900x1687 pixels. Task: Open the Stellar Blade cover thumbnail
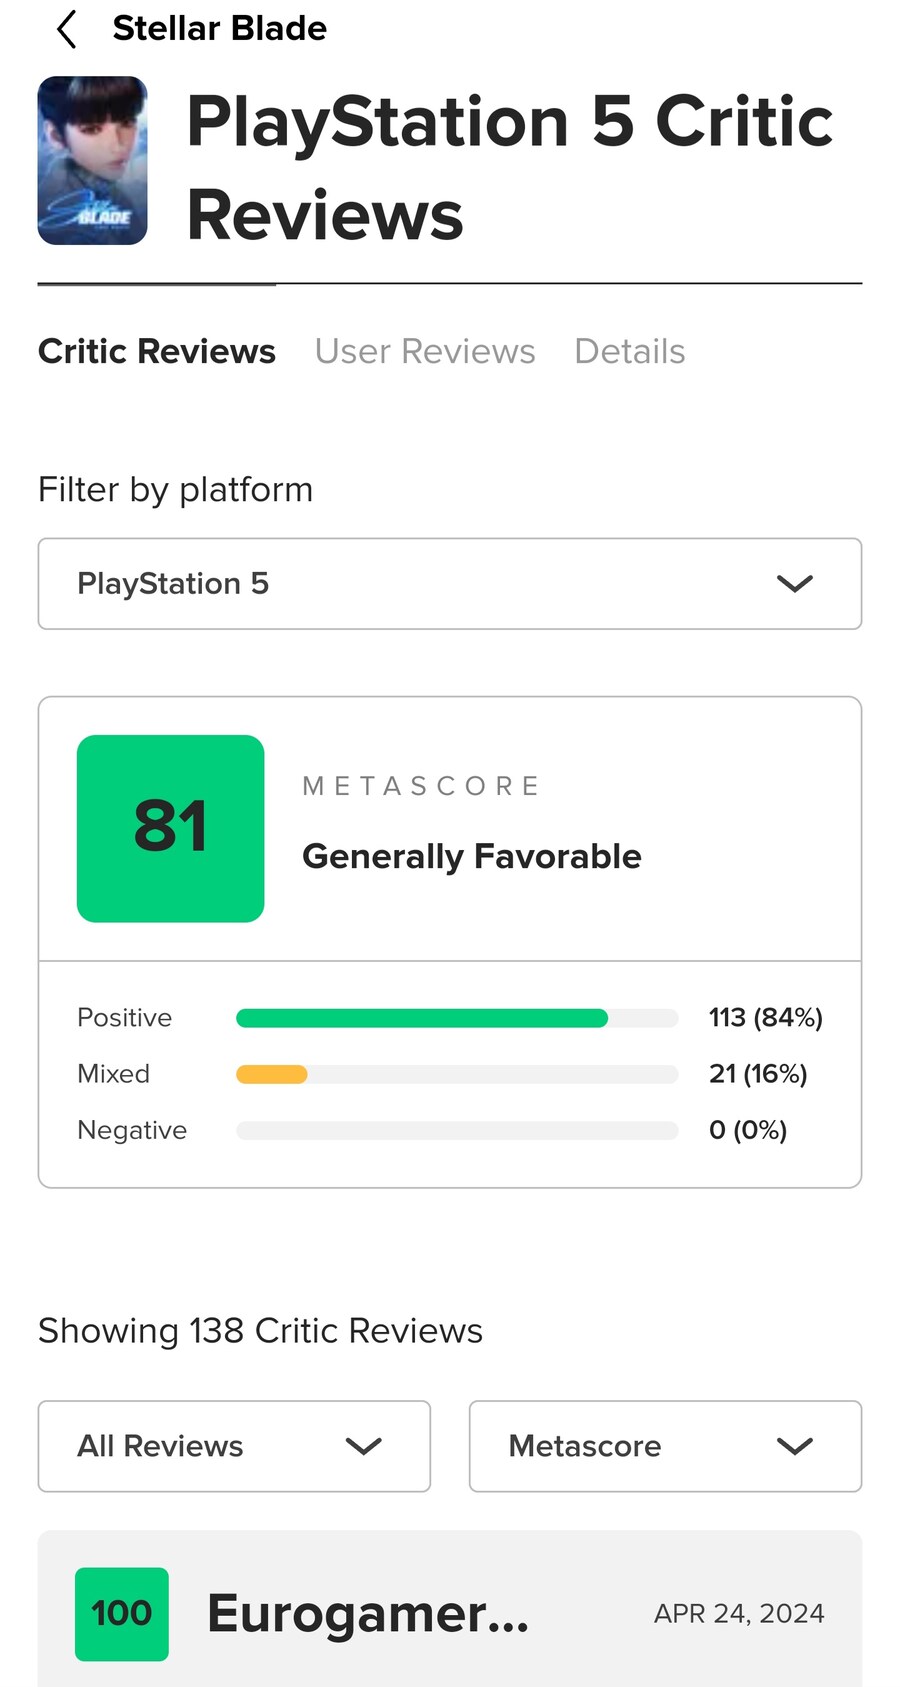[92, 161]
